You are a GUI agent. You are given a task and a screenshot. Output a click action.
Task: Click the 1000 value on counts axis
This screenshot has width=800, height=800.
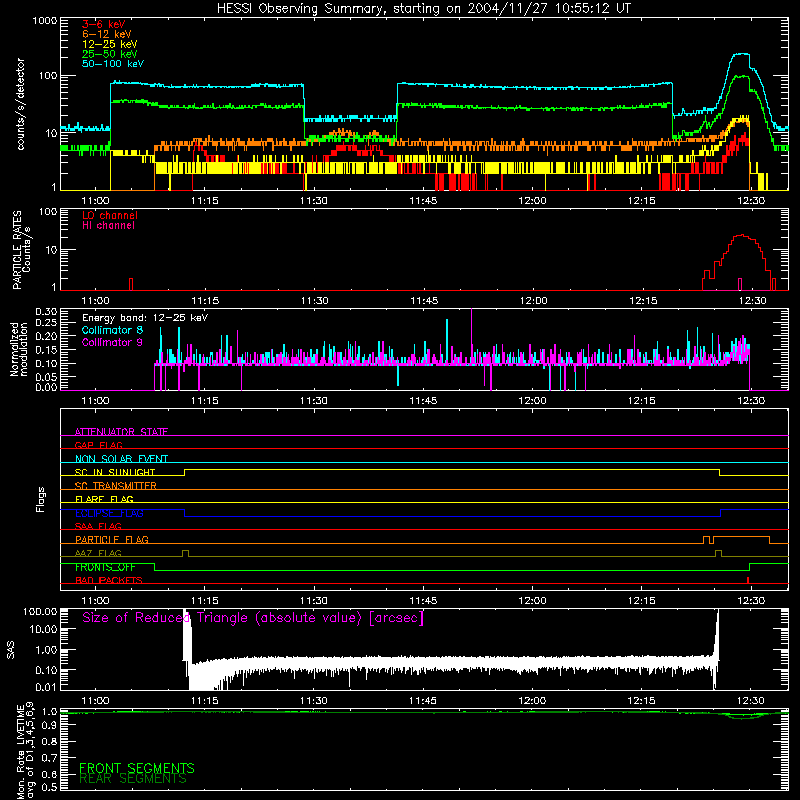[45, 21]
